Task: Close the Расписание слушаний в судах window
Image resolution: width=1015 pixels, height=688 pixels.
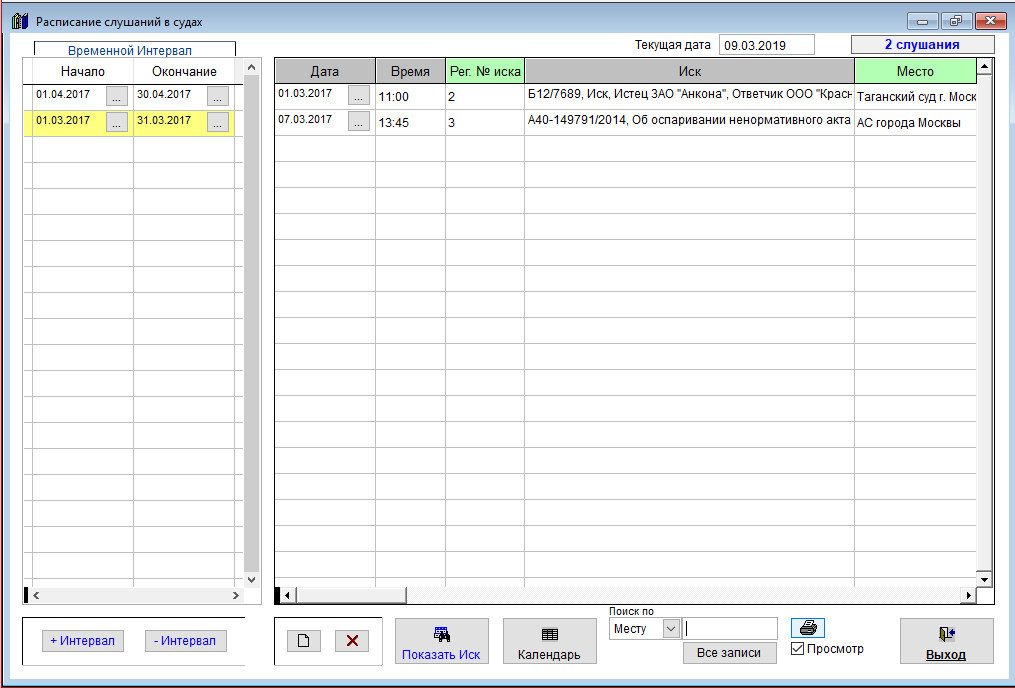Action: point(990,21)
